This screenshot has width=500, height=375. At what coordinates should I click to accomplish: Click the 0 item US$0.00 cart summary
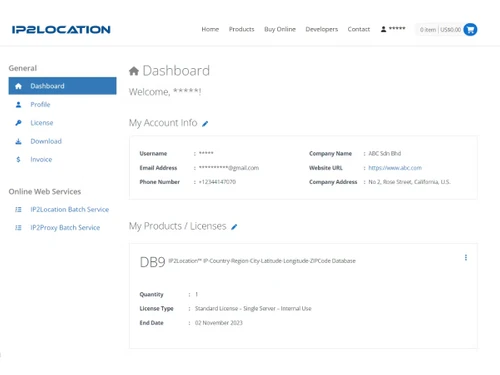(440, 30)
